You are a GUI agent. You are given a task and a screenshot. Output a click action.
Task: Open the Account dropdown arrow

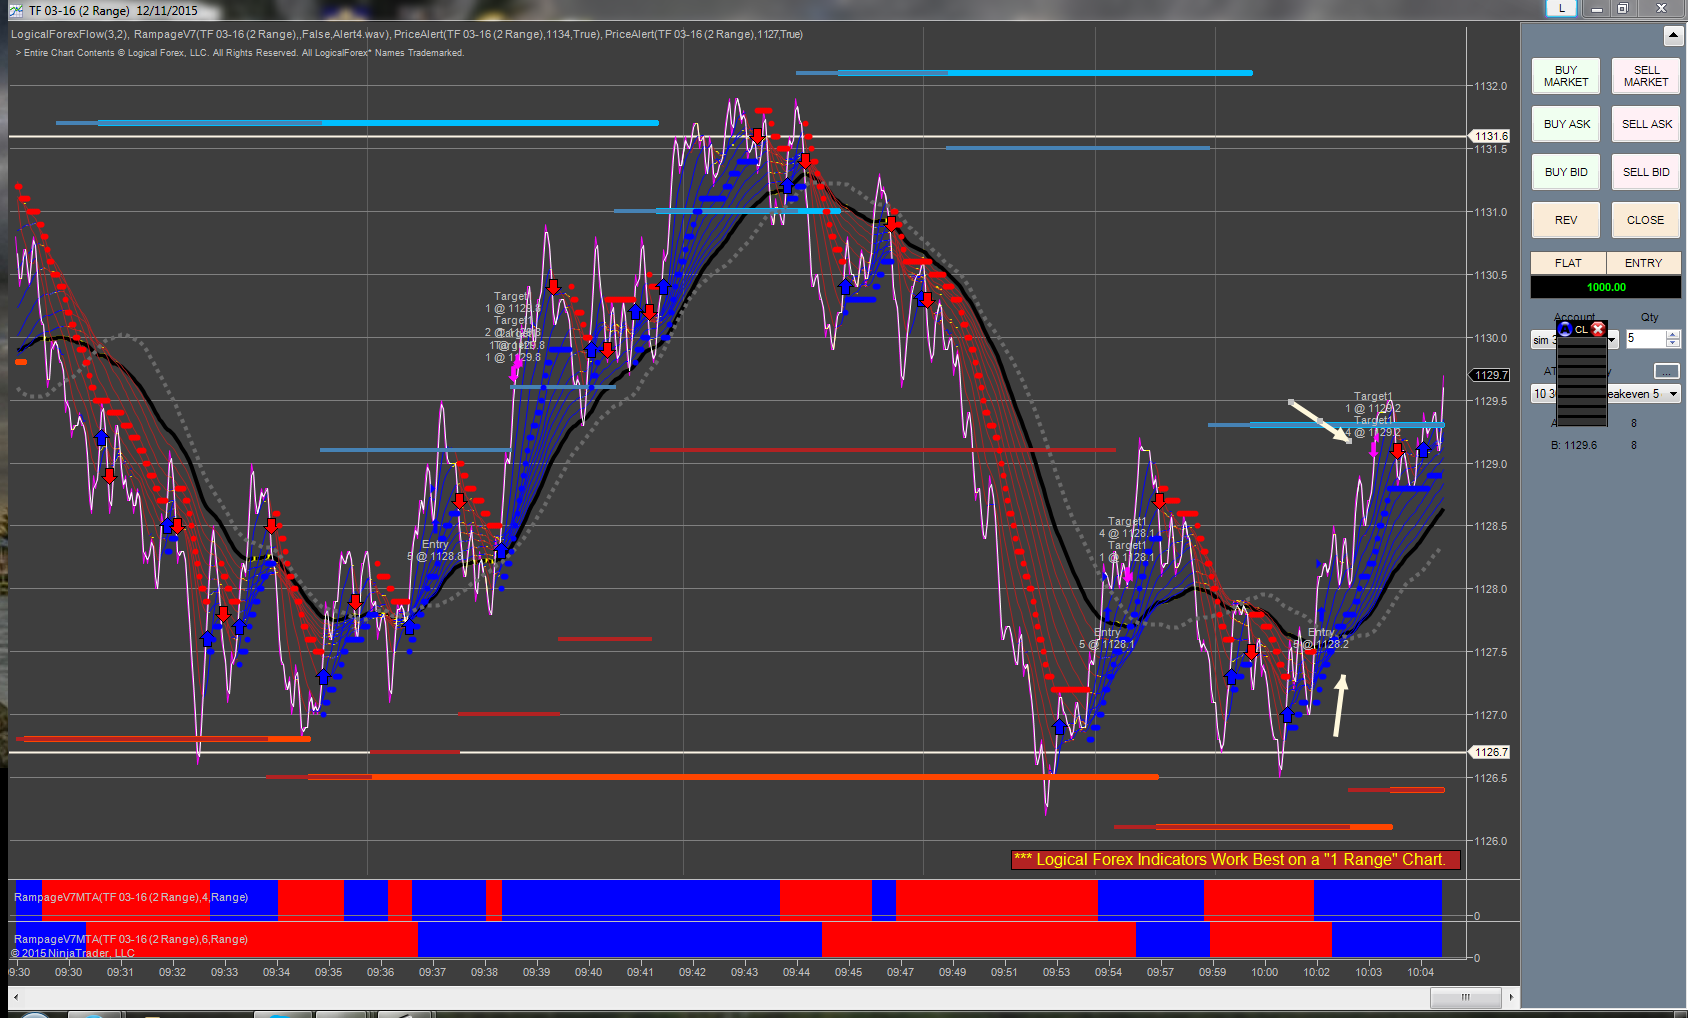coord(1612,340)
